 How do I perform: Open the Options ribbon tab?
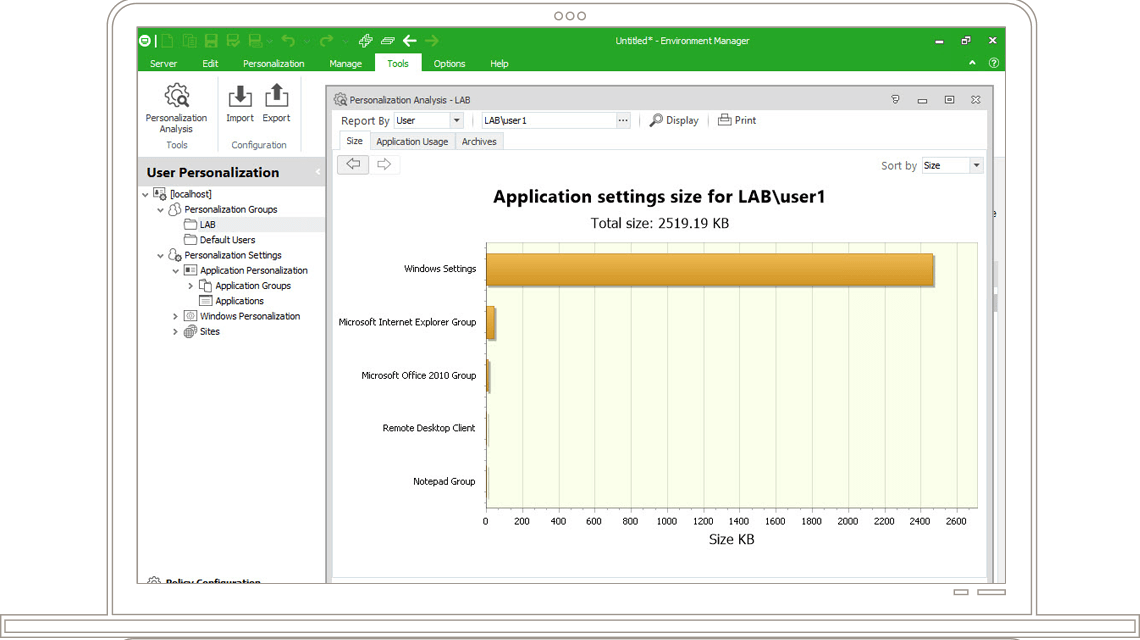(449, 64)
